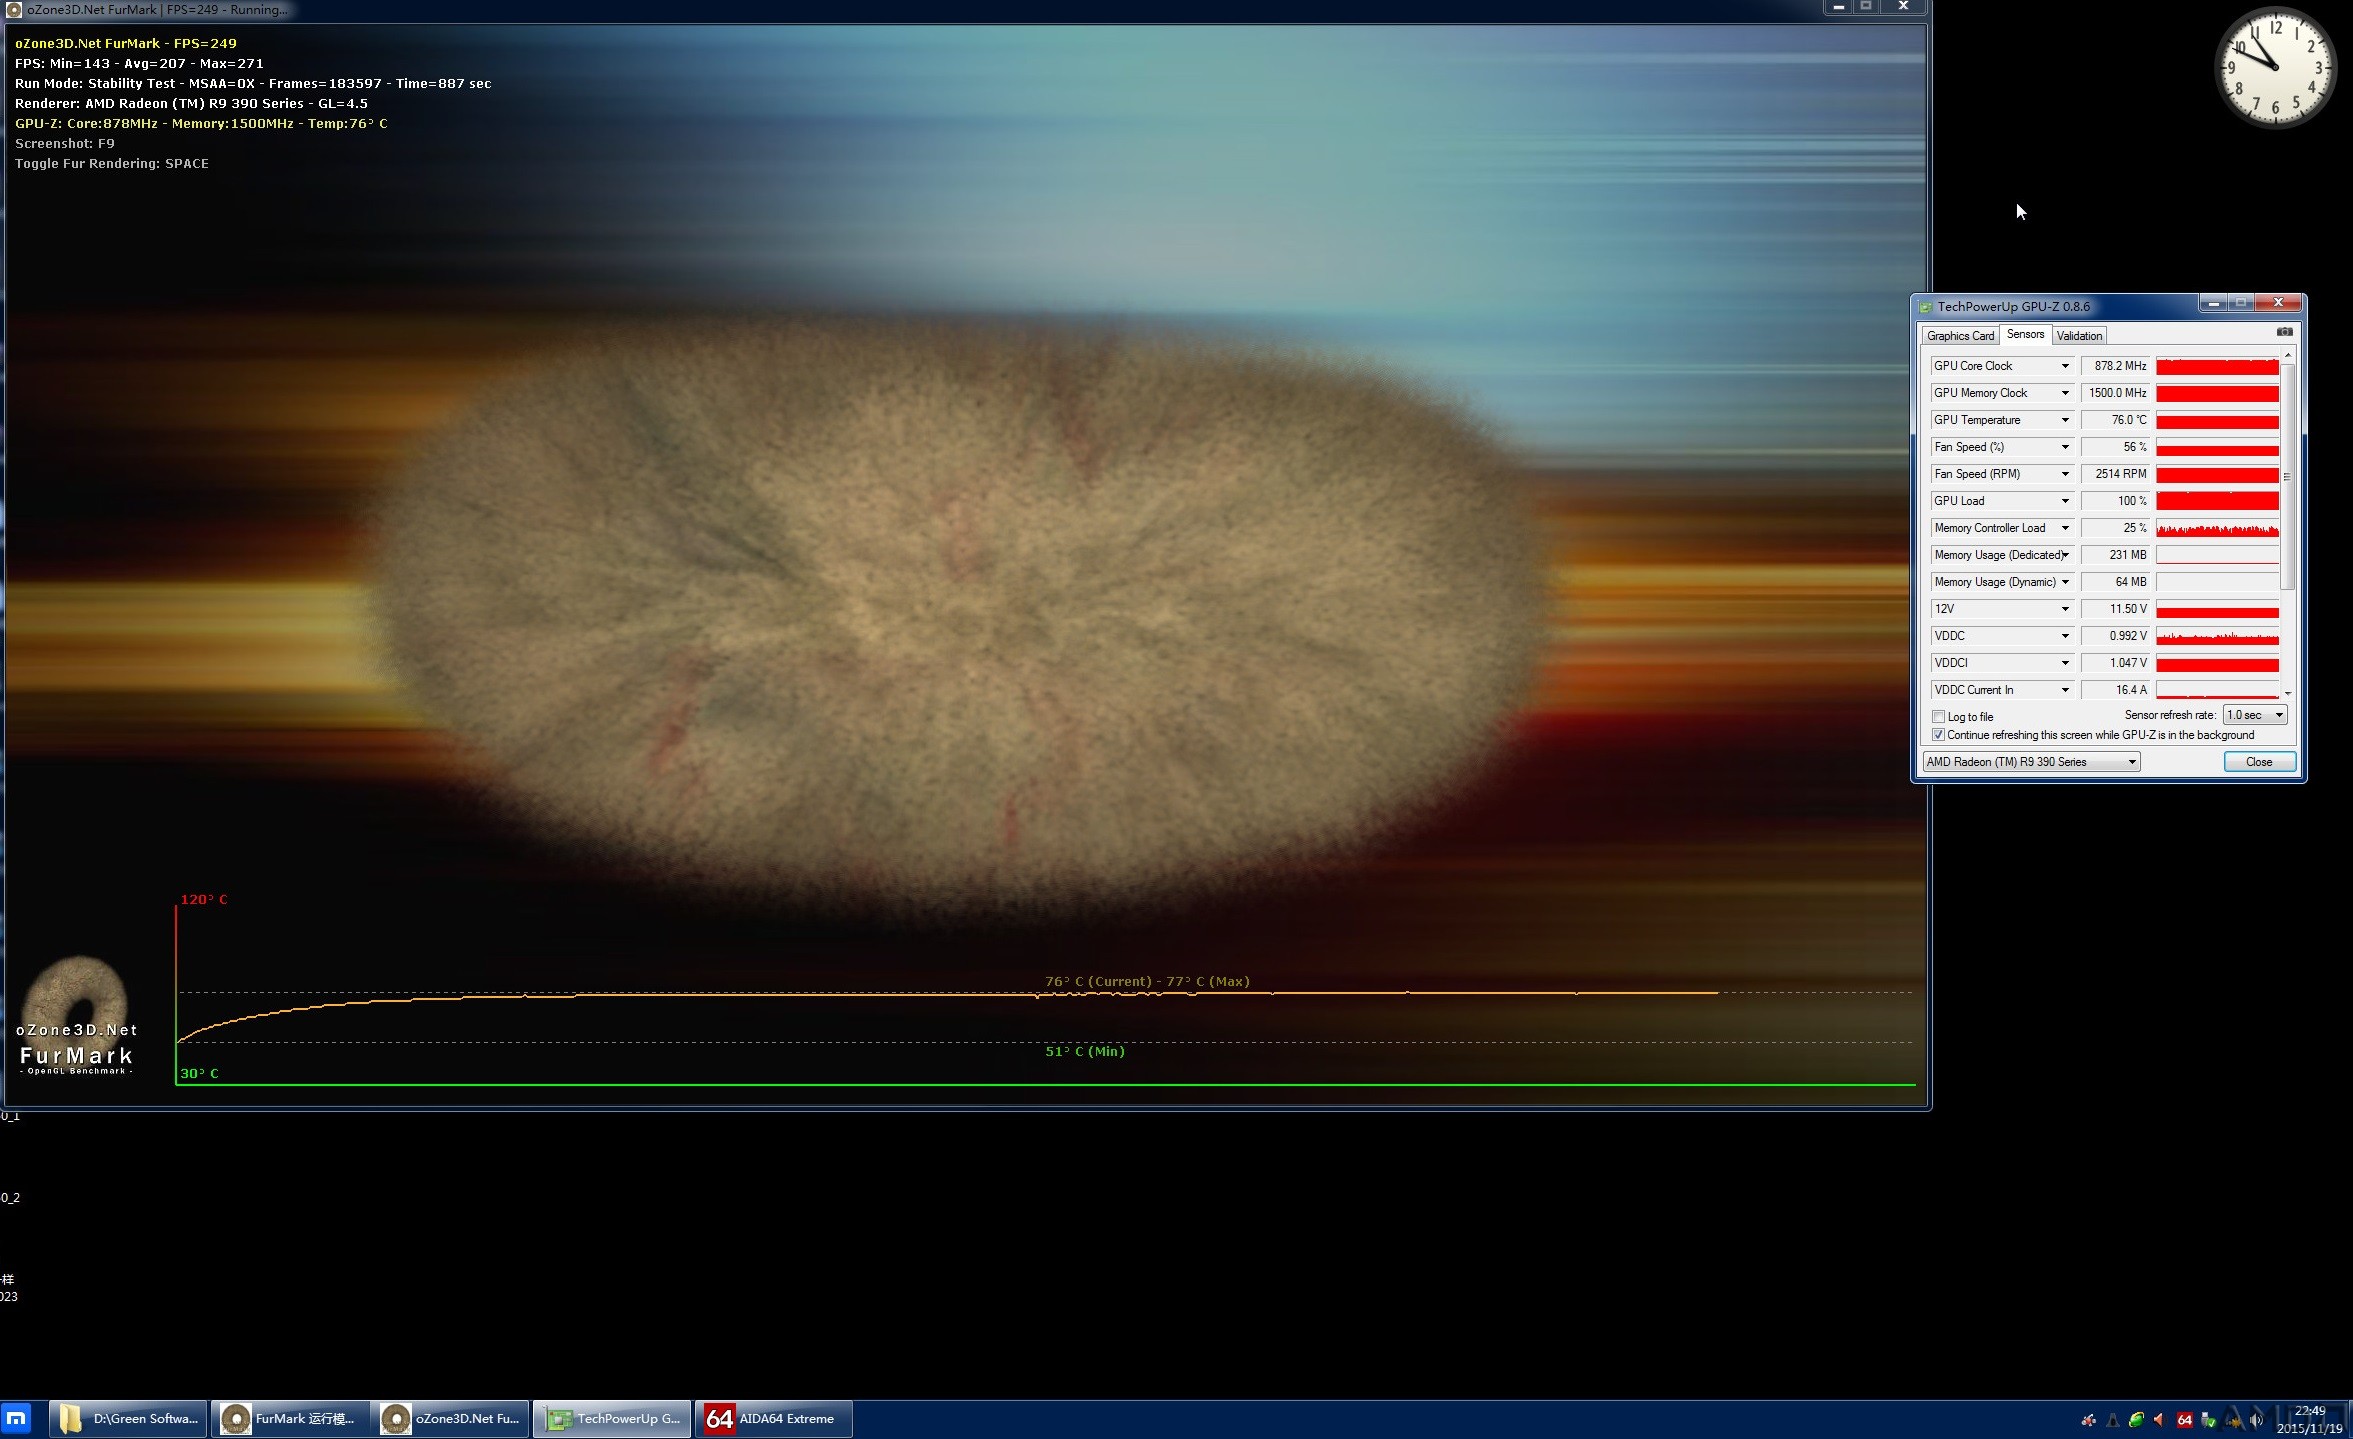Click the Close button in GPU-Z

[x=2259, y=762]
